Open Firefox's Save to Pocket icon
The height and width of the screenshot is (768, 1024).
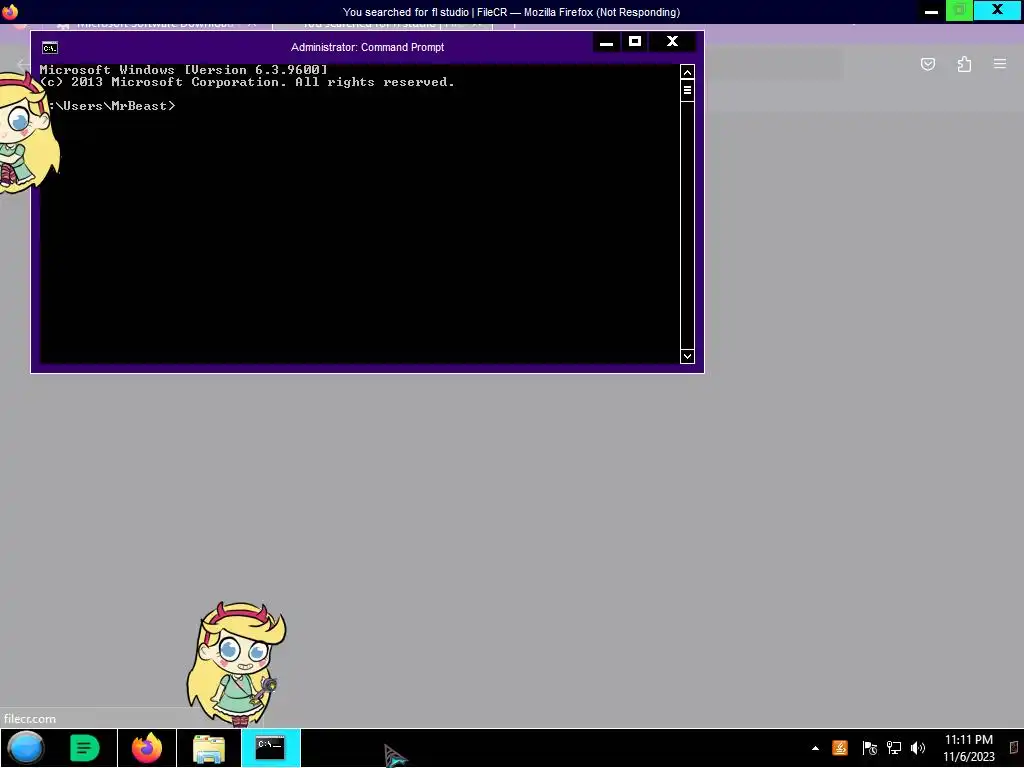pos(927,64)
